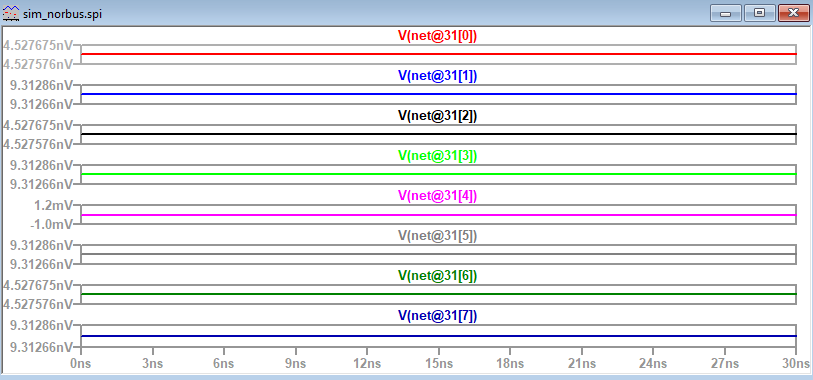
Task: Select the V(net@31[7]) trace label
Action: coord(437,315)
